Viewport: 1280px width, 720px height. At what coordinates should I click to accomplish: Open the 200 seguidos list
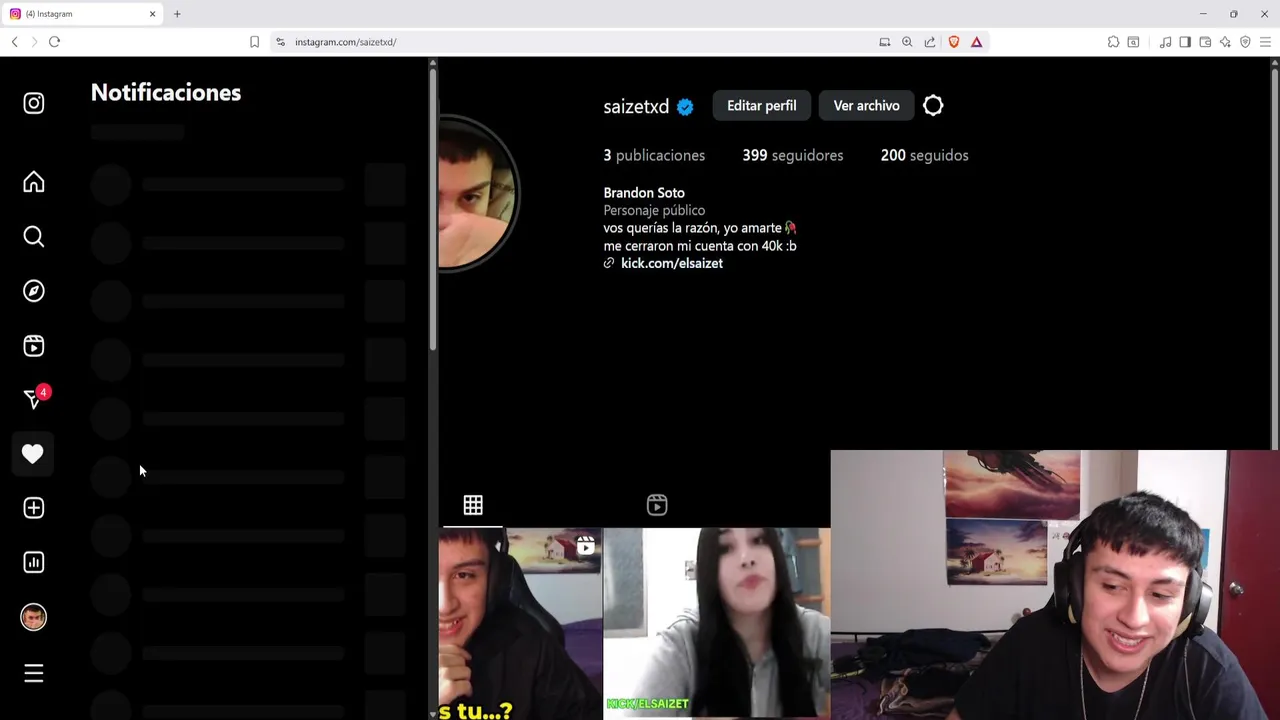[x=924, y=155]
